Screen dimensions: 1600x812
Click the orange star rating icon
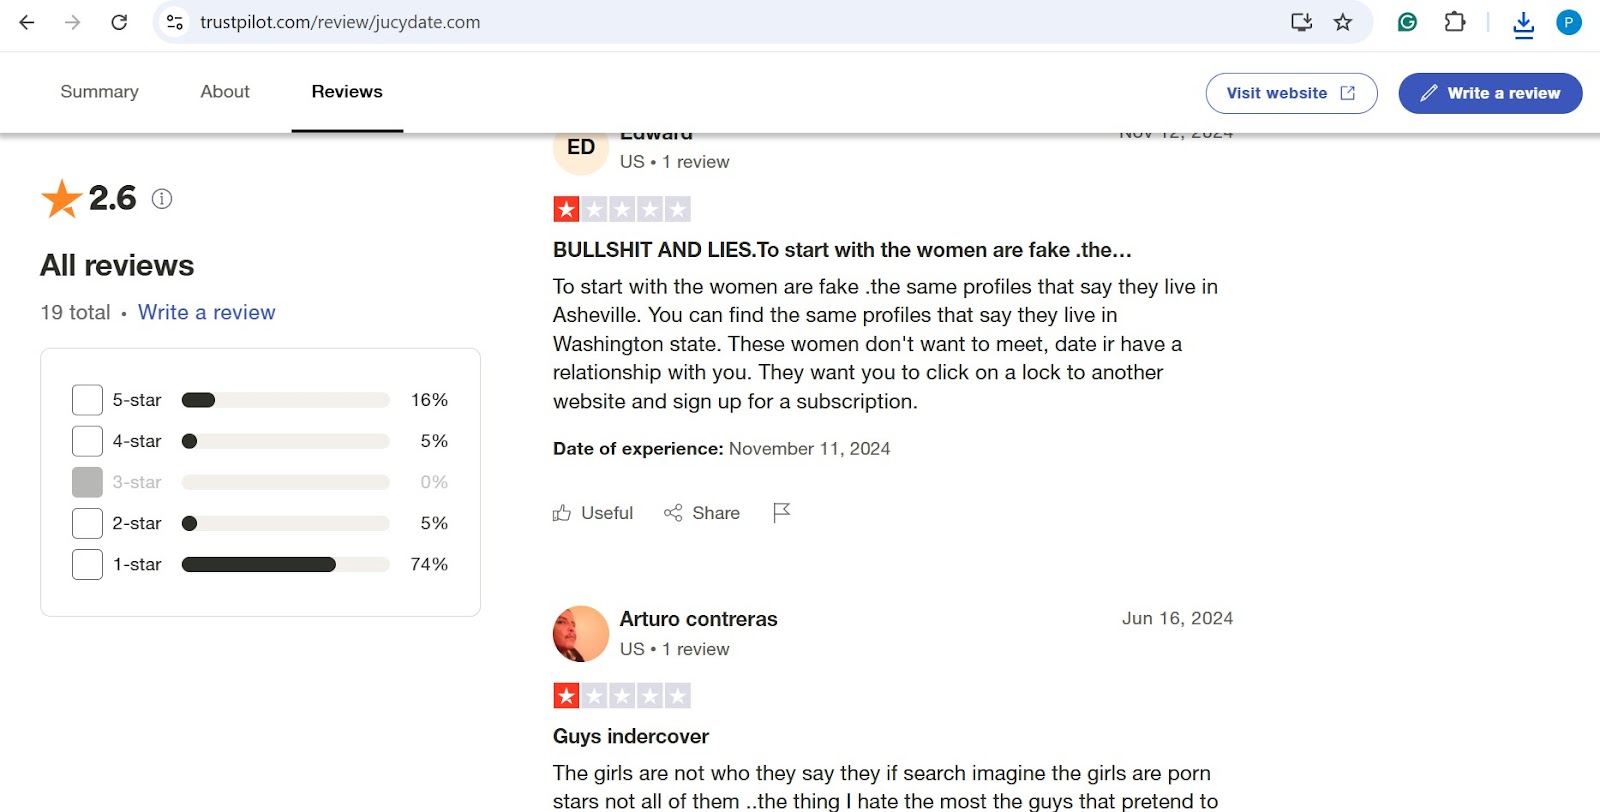(x=61, y=199)
